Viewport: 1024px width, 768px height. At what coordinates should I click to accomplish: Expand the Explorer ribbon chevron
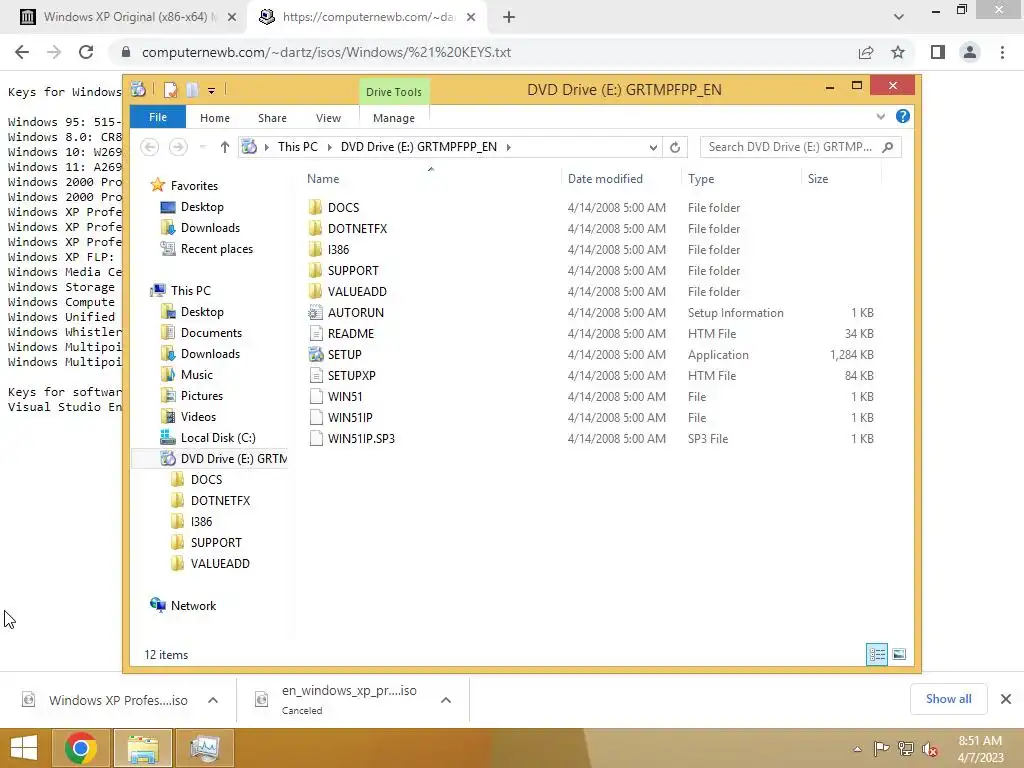[880, 116]
